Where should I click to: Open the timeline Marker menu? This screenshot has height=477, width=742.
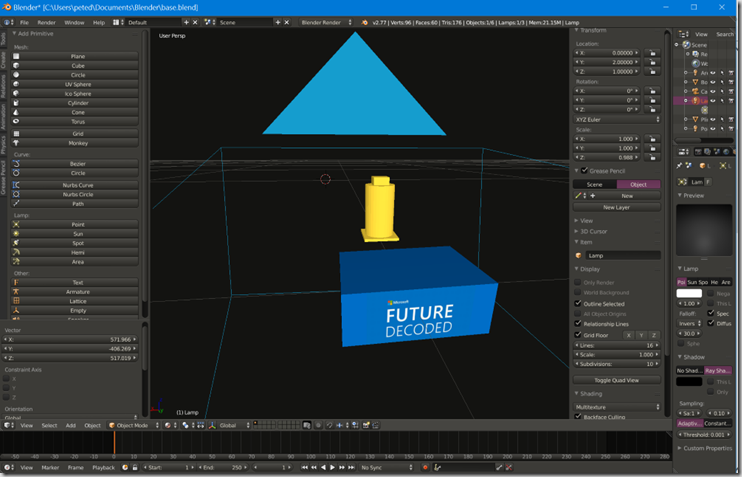click(50, 468)
